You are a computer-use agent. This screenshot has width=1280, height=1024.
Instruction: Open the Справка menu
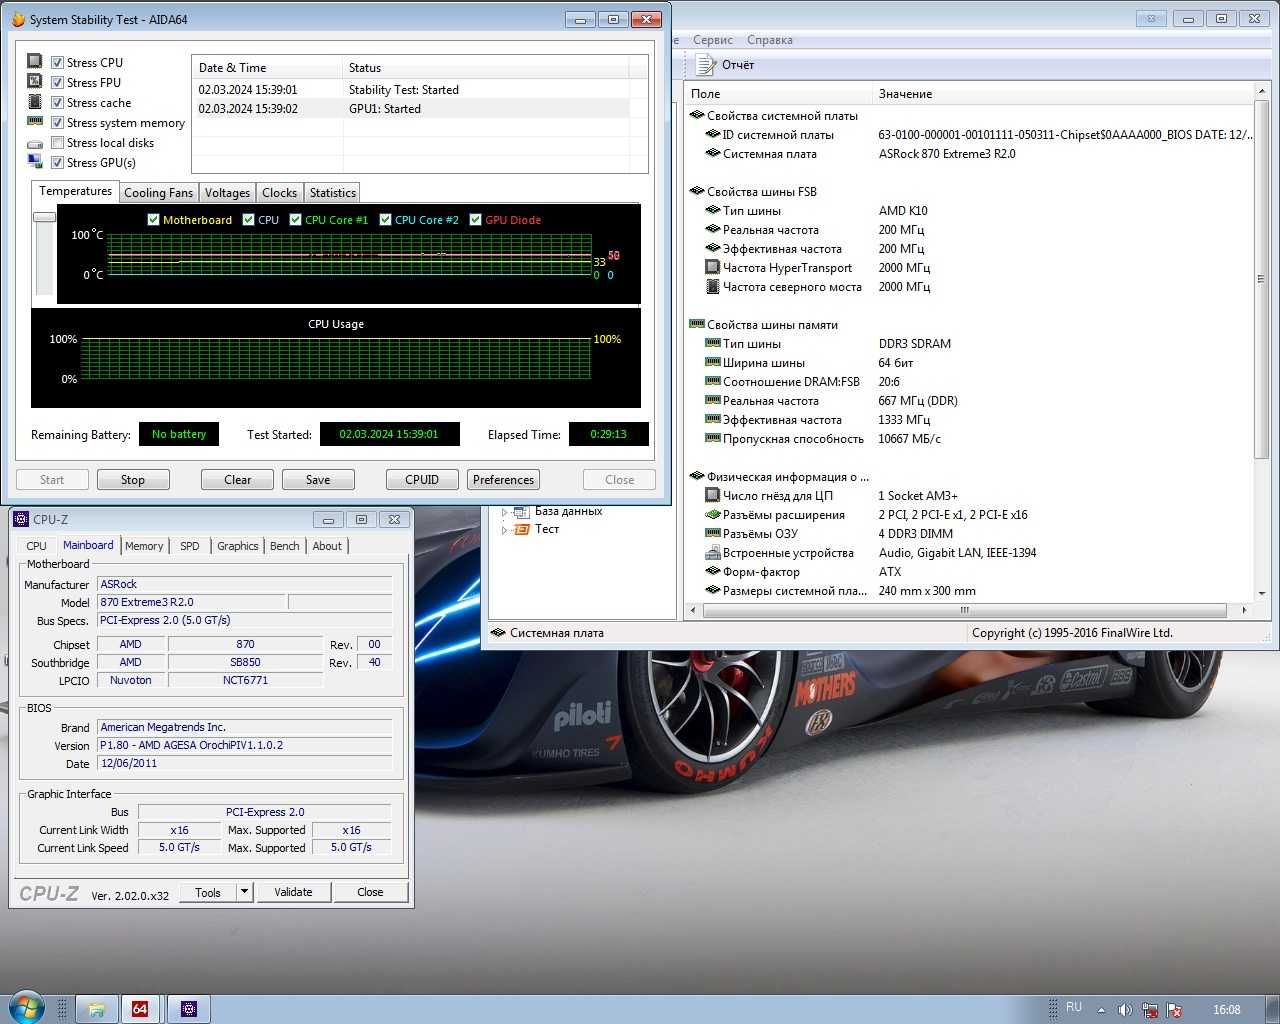[x=770, y=40]
